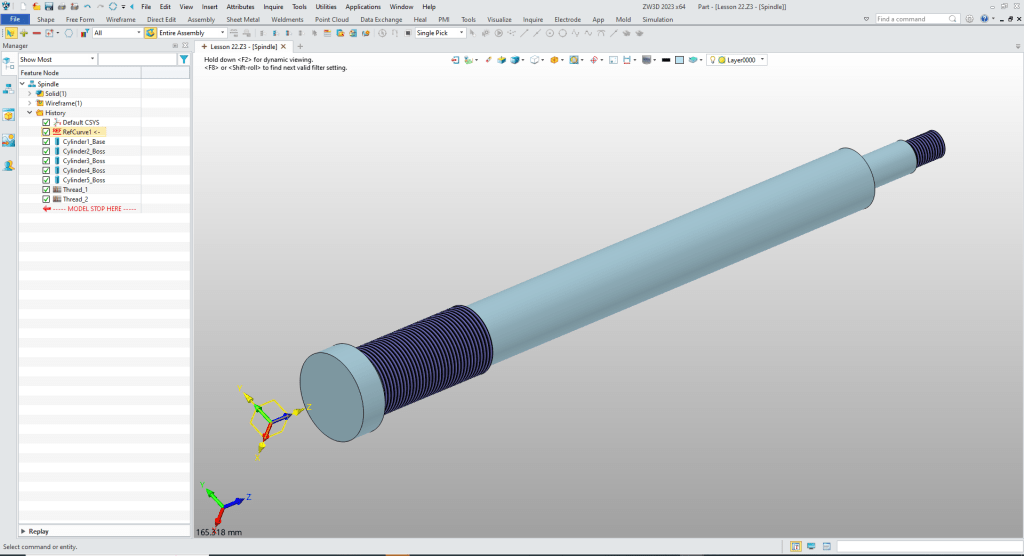The image size is (1024, 556).
Task: Click the light blue face color swatch
Action: point(678,60)
